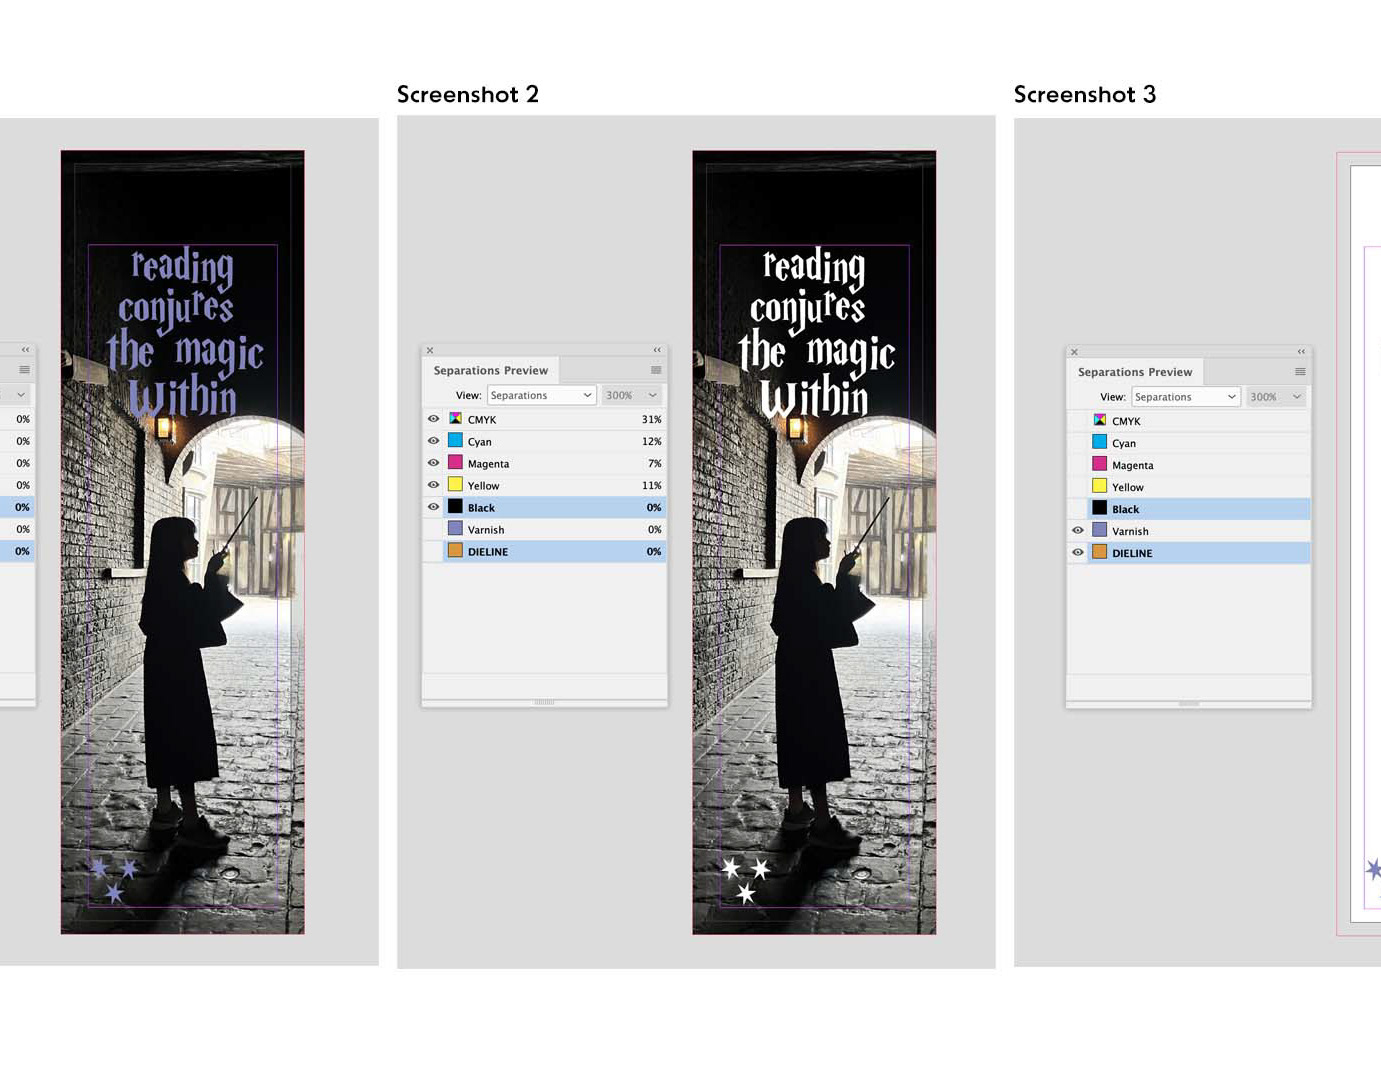The height and width of the screenshot is (1080, 1381).
Task: Select Cyan row label in Screenshot 3
Action: (x=1124, y=444)
